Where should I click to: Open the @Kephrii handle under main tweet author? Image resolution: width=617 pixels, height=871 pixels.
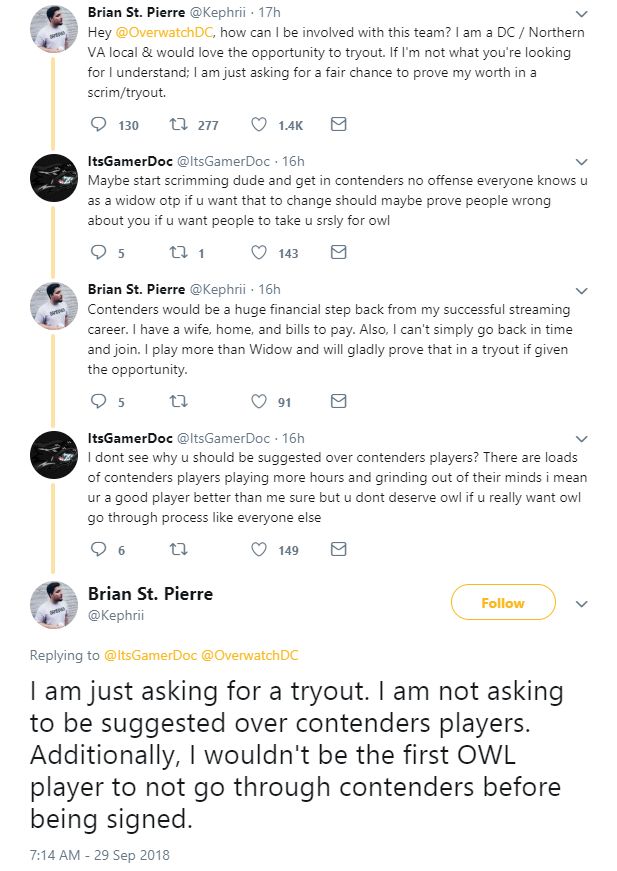(x=115, y=614)
